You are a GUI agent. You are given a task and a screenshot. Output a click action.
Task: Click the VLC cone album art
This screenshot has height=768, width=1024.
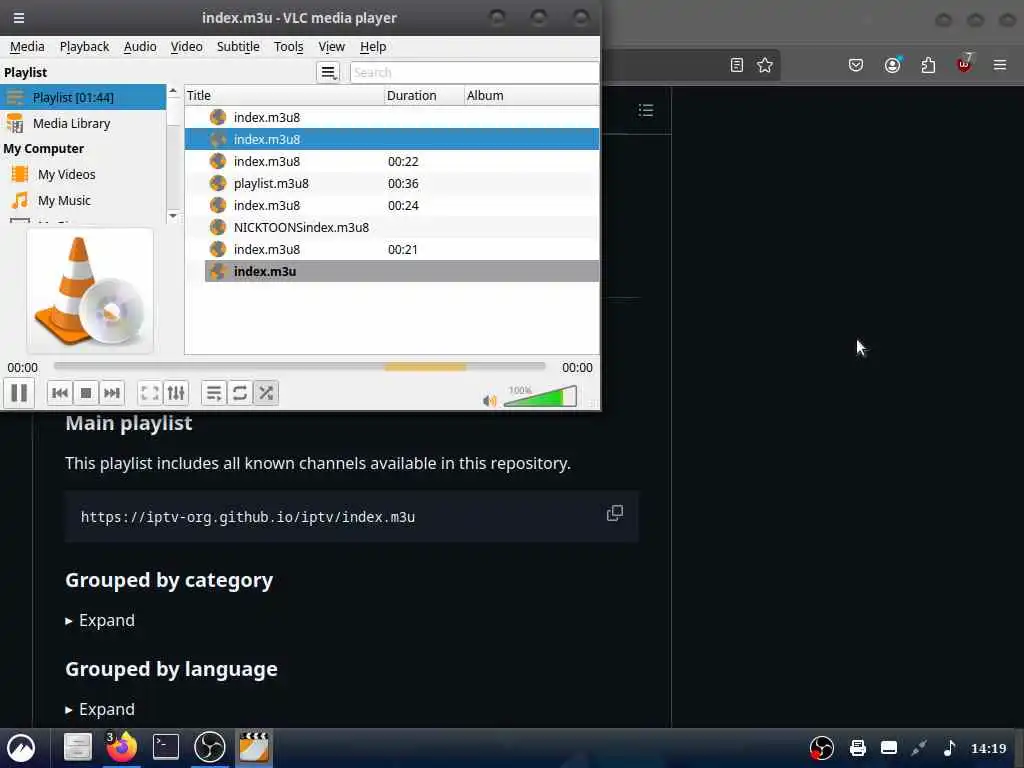[90, 291]
